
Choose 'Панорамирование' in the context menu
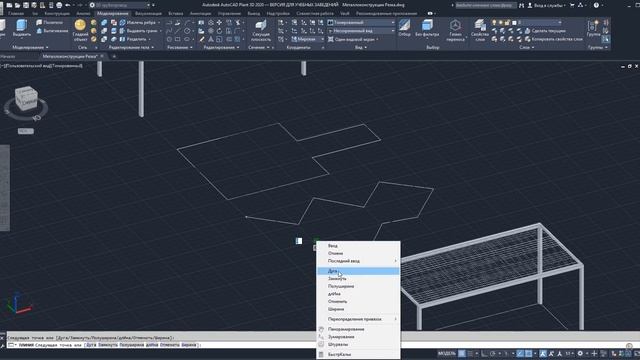[358, 329]
